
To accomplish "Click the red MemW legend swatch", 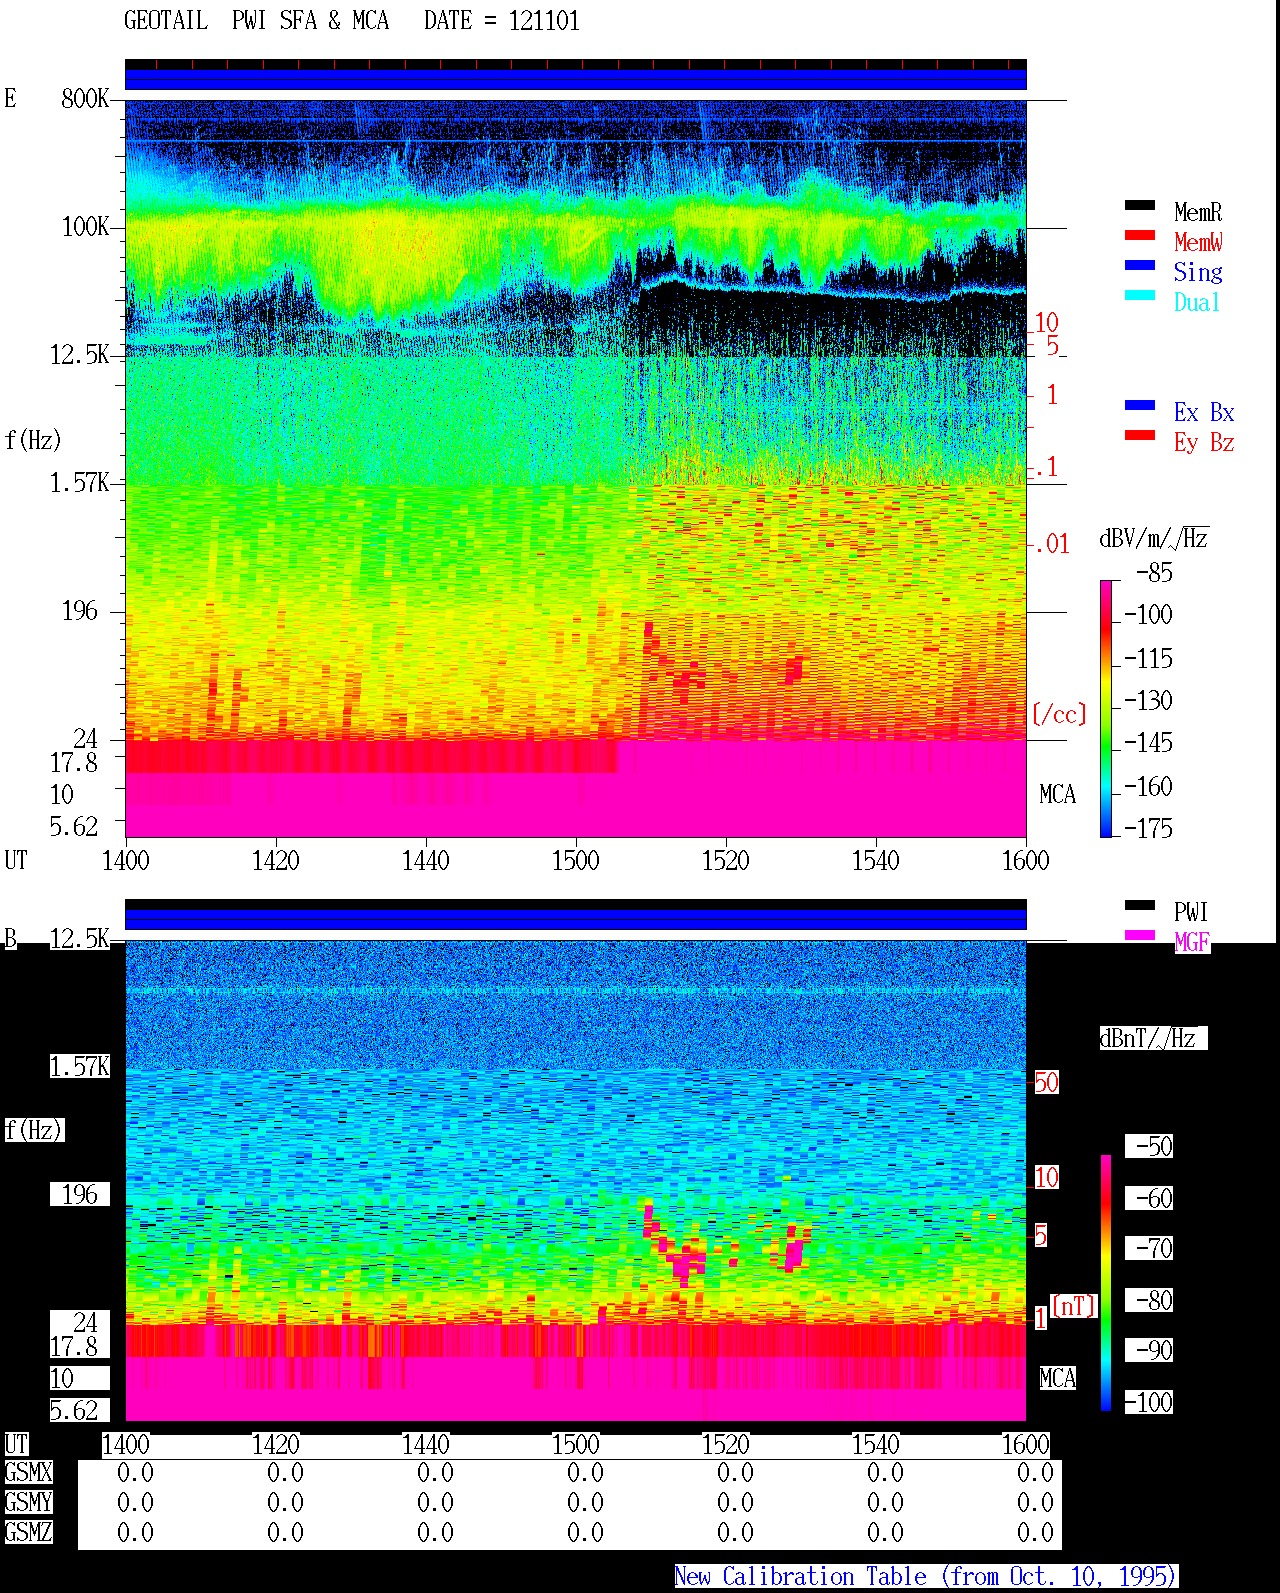I will [1140, 236].
